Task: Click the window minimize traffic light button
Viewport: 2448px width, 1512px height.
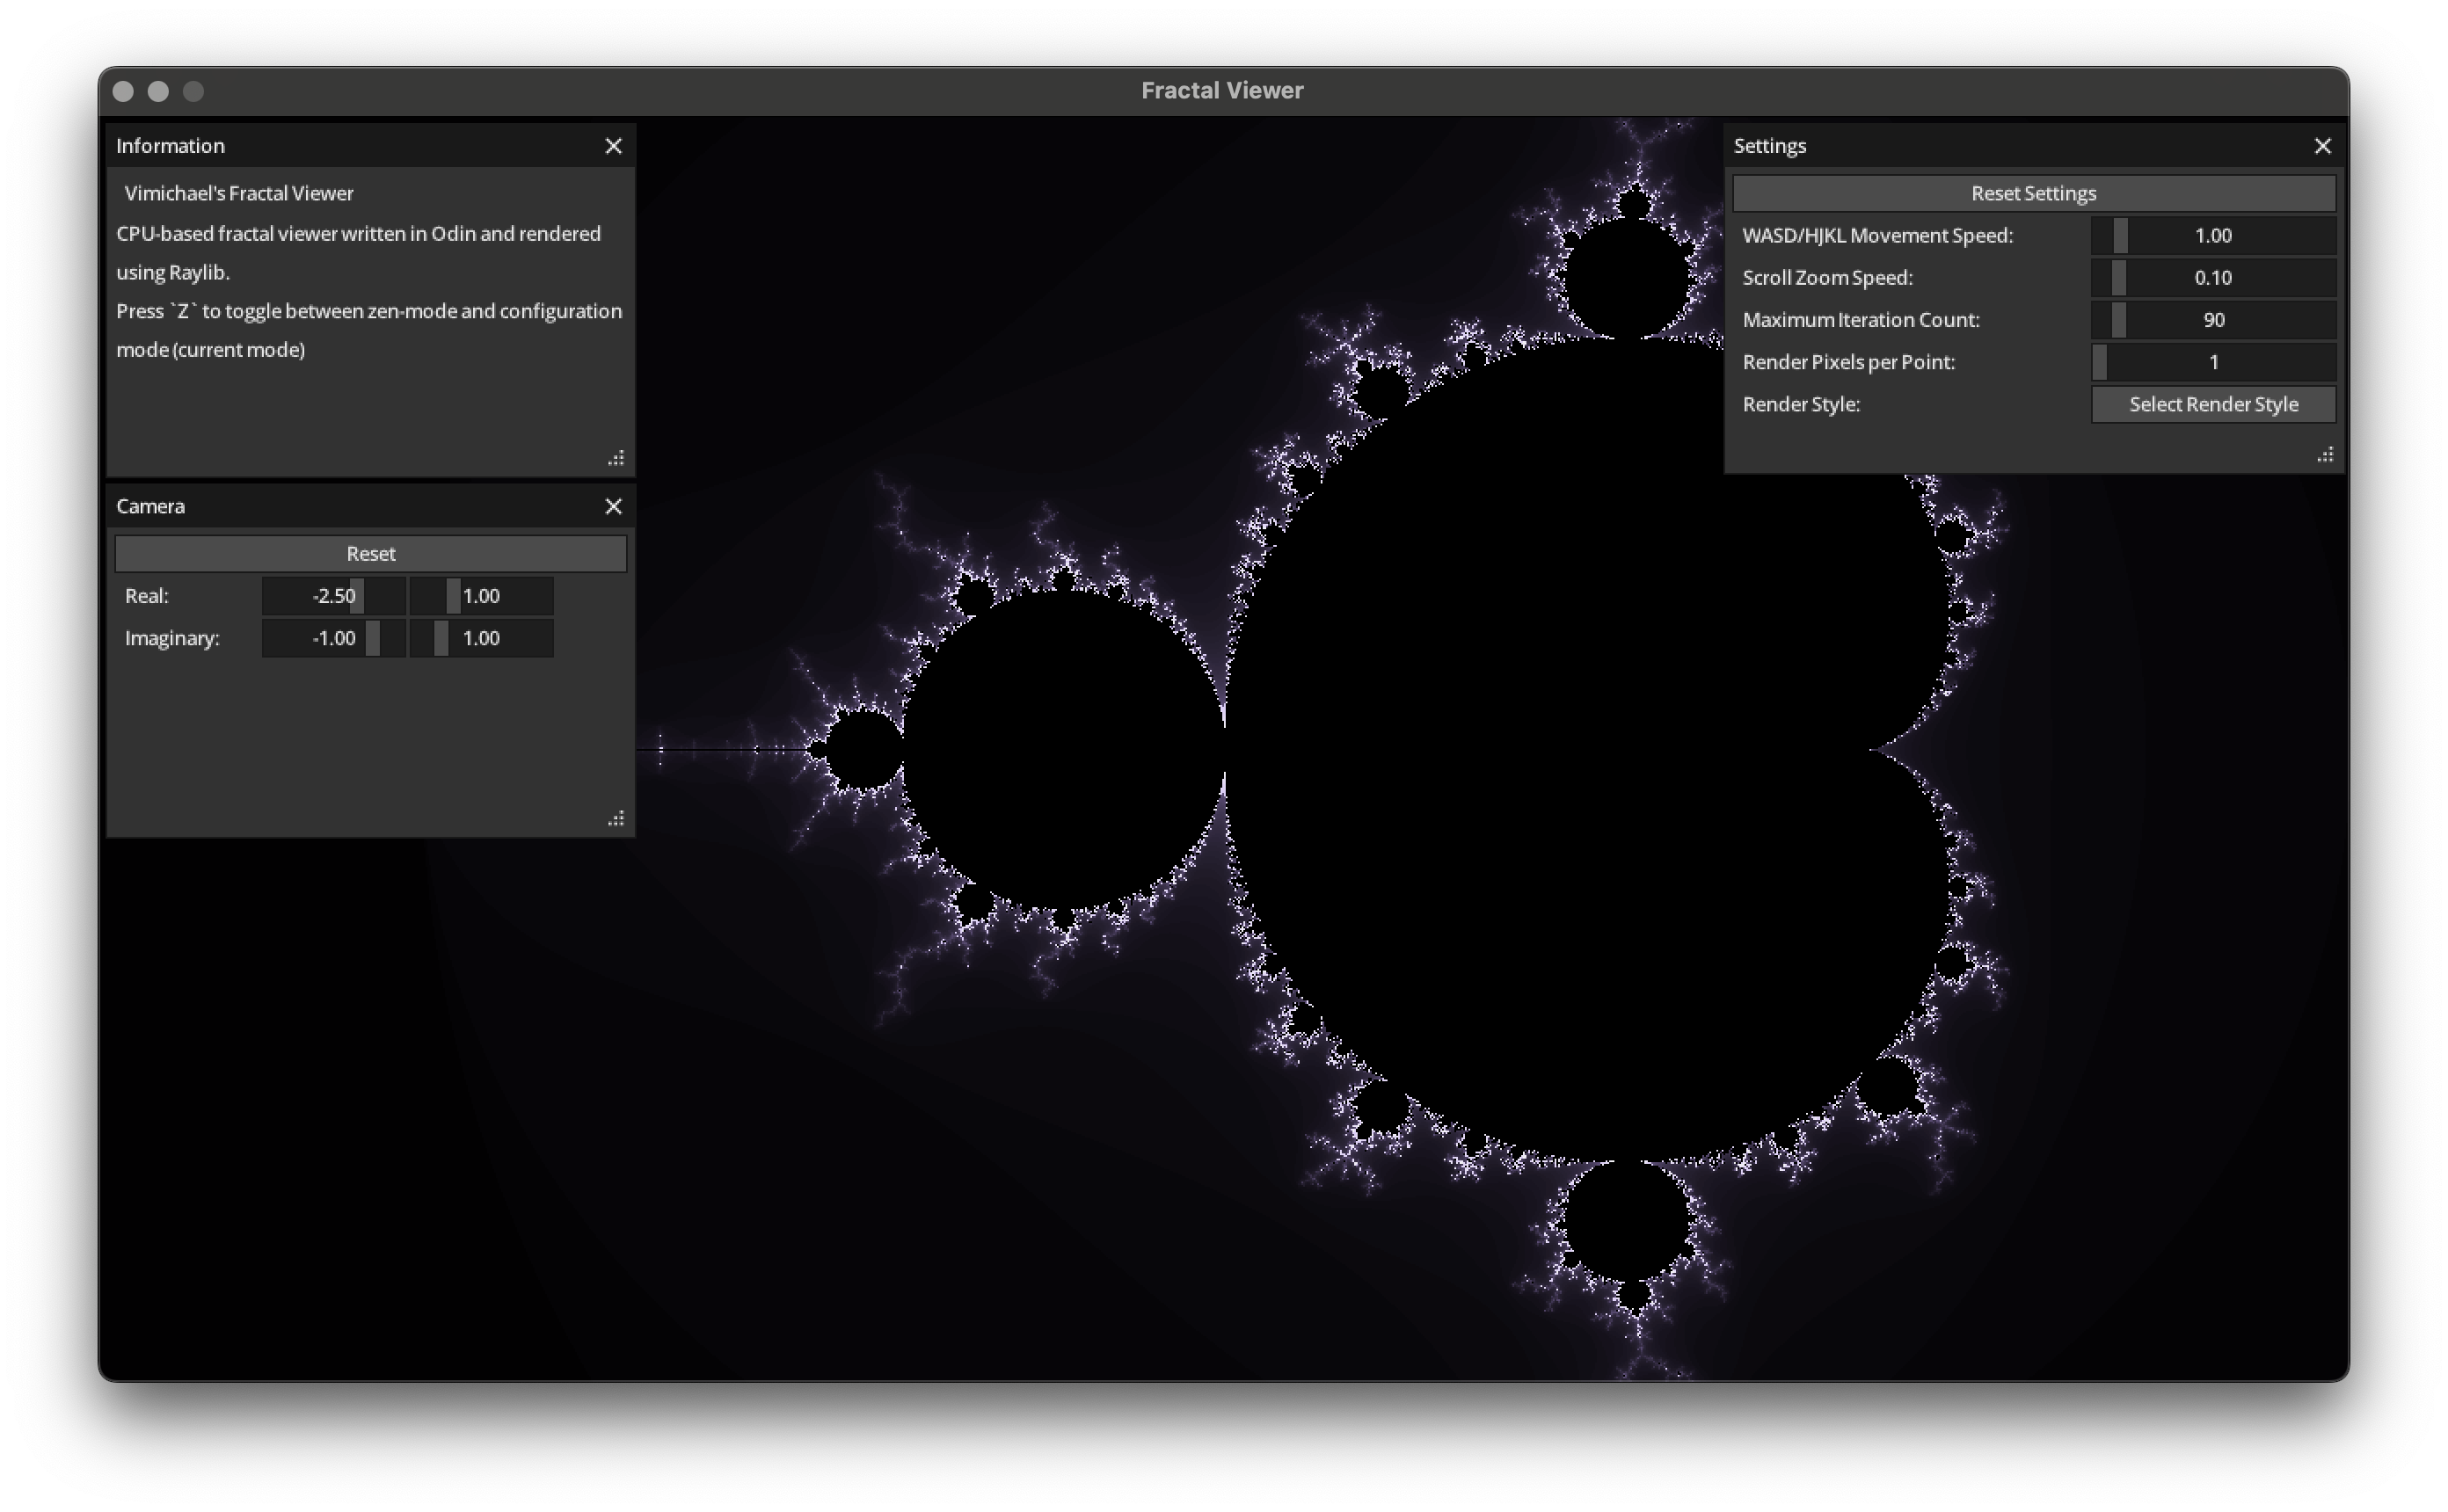Action: [x=158, y=91]
